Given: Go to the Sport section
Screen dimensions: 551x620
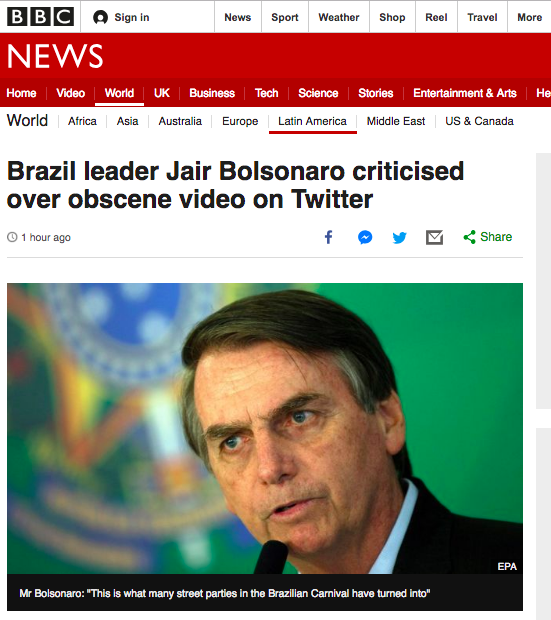Looking at the screenshot, I should (285, 17).
